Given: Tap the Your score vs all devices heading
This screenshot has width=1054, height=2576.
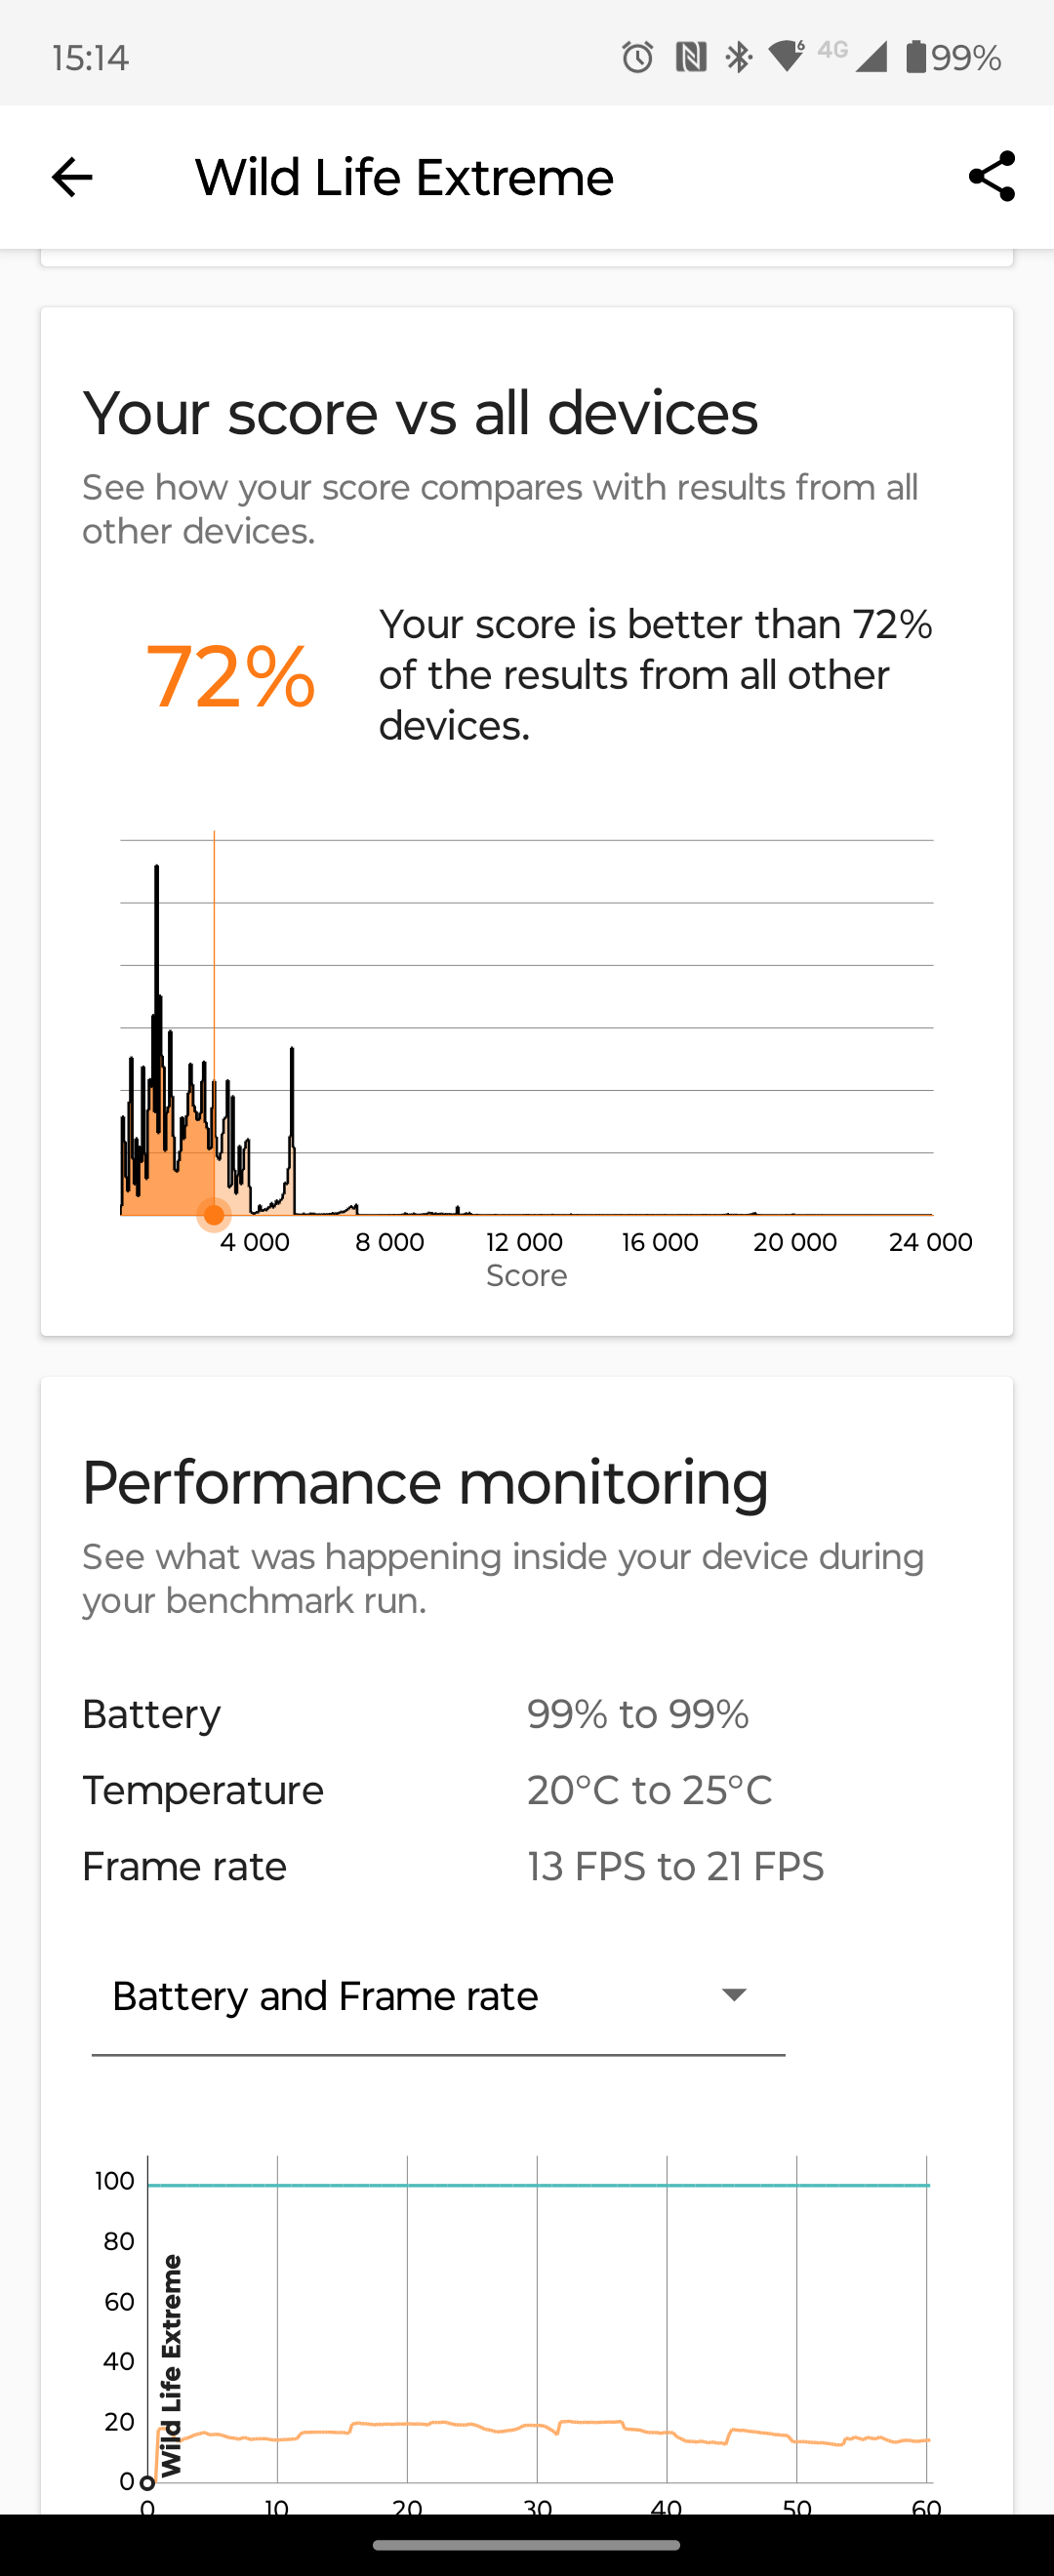Looking at the screenshot, I should pos(420,413).
